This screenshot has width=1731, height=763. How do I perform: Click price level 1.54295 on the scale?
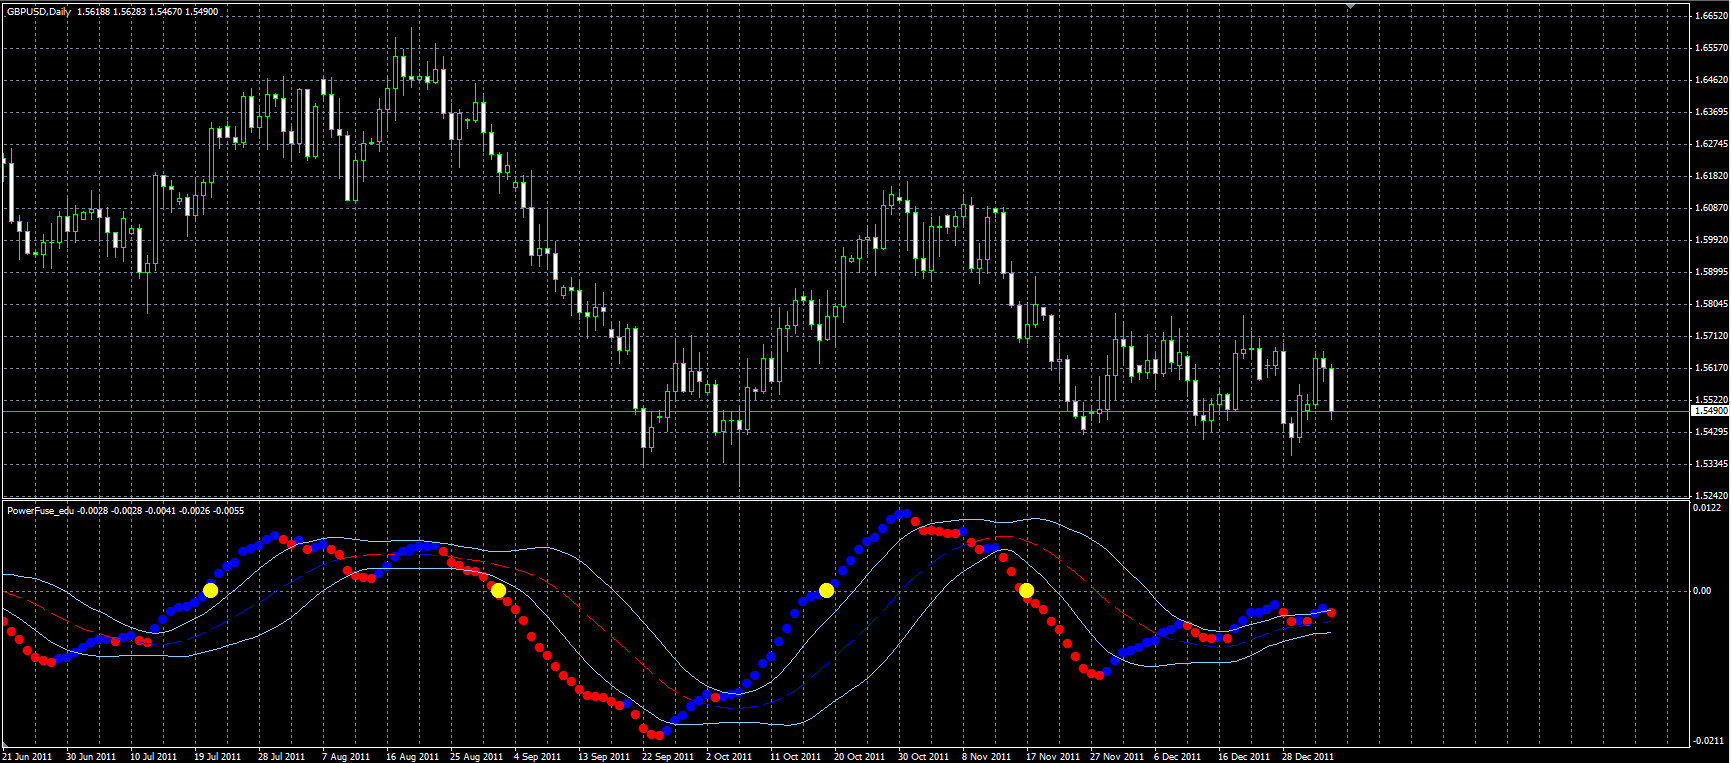[1712, 432]
